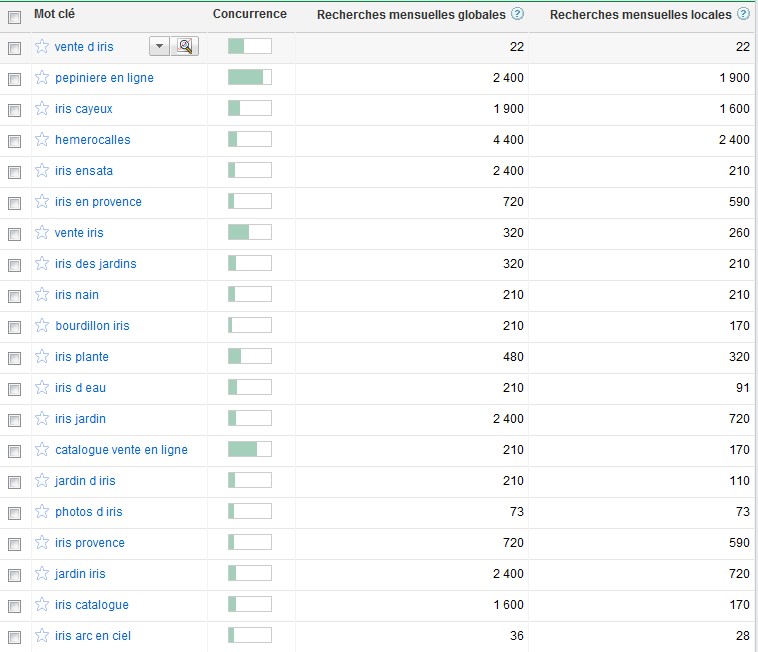This screenshot has width=758, height=652.
Task: Open the 'hemerocalles' keyword link
Action: [93, 140]
